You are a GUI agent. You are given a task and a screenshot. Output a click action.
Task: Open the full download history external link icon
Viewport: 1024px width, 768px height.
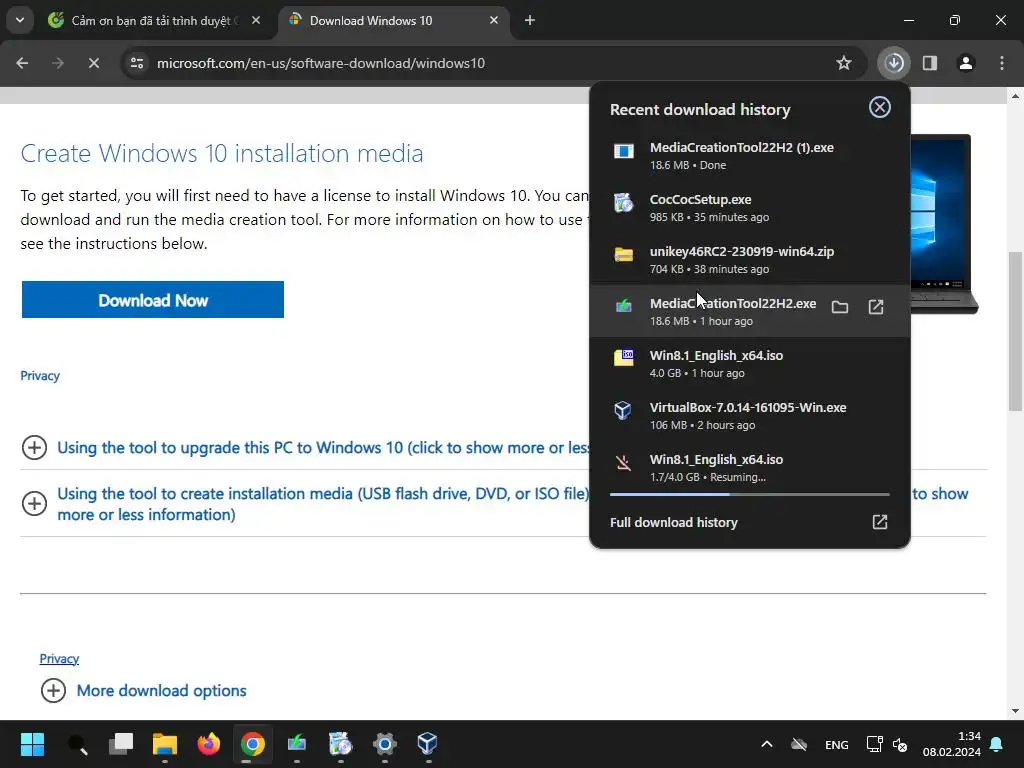(x=880, y=522)
